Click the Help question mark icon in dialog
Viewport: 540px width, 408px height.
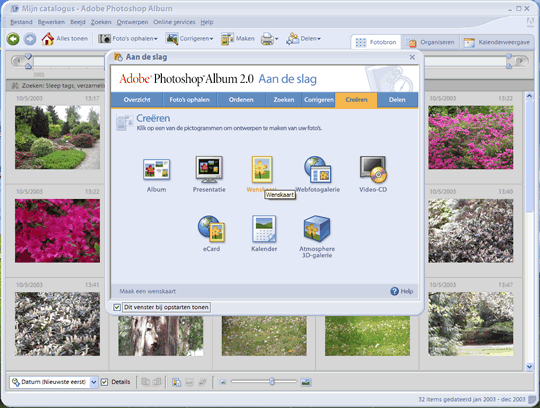394,291
